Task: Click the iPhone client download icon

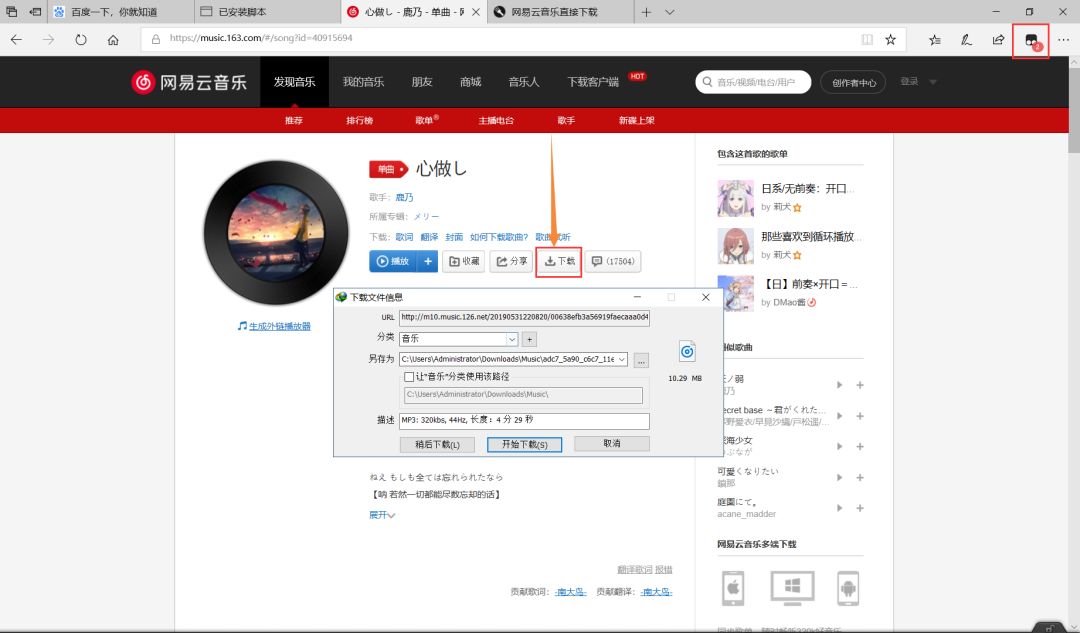Action: pos(733,588)
